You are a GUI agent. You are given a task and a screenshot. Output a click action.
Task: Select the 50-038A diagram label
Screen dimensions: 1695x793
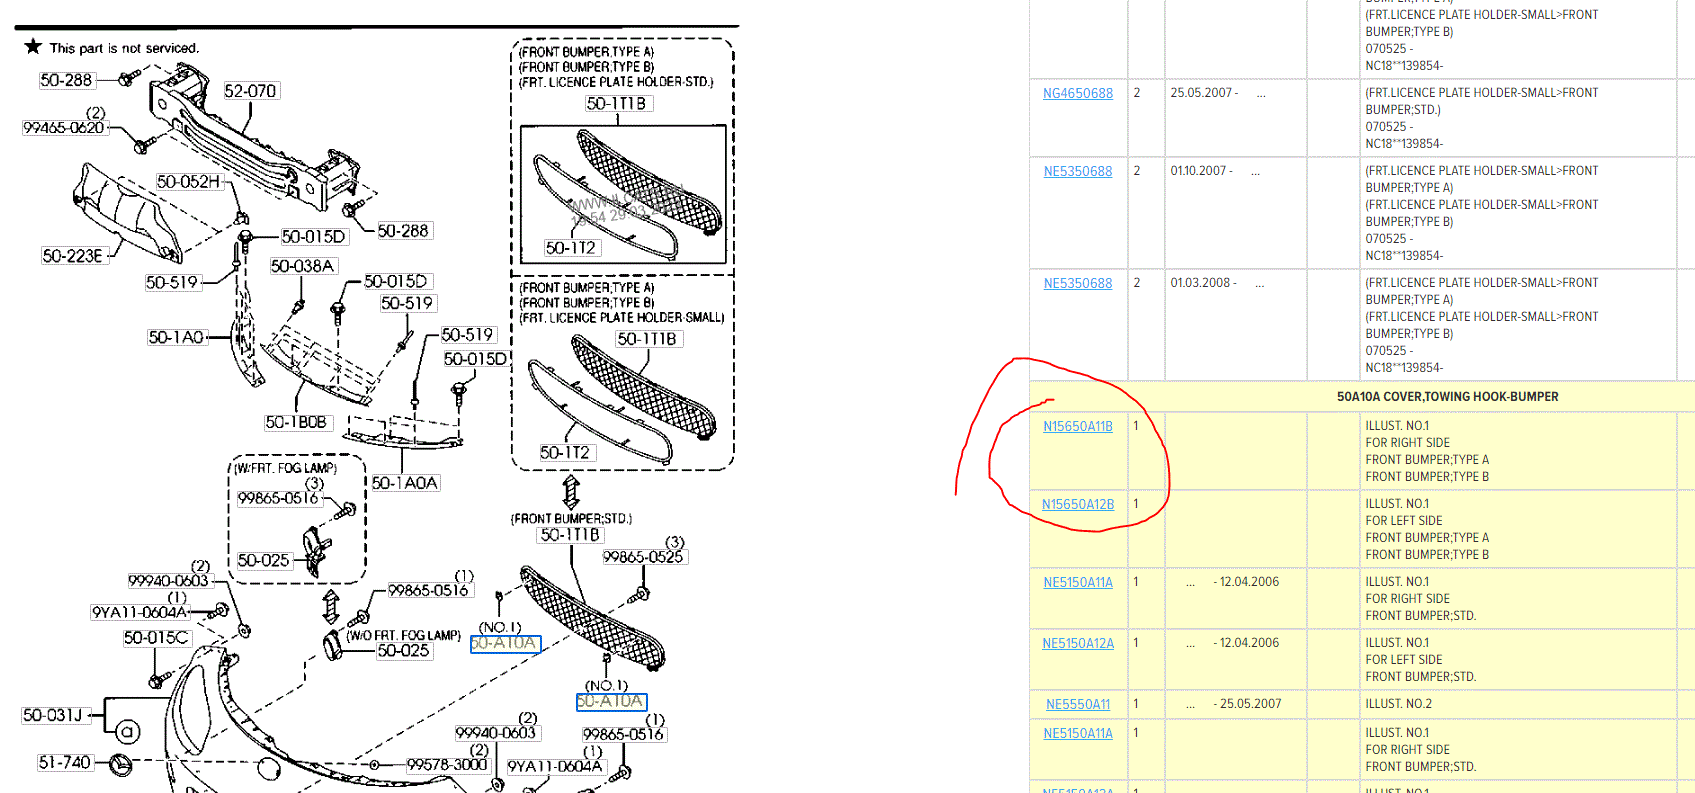(302, 266)
